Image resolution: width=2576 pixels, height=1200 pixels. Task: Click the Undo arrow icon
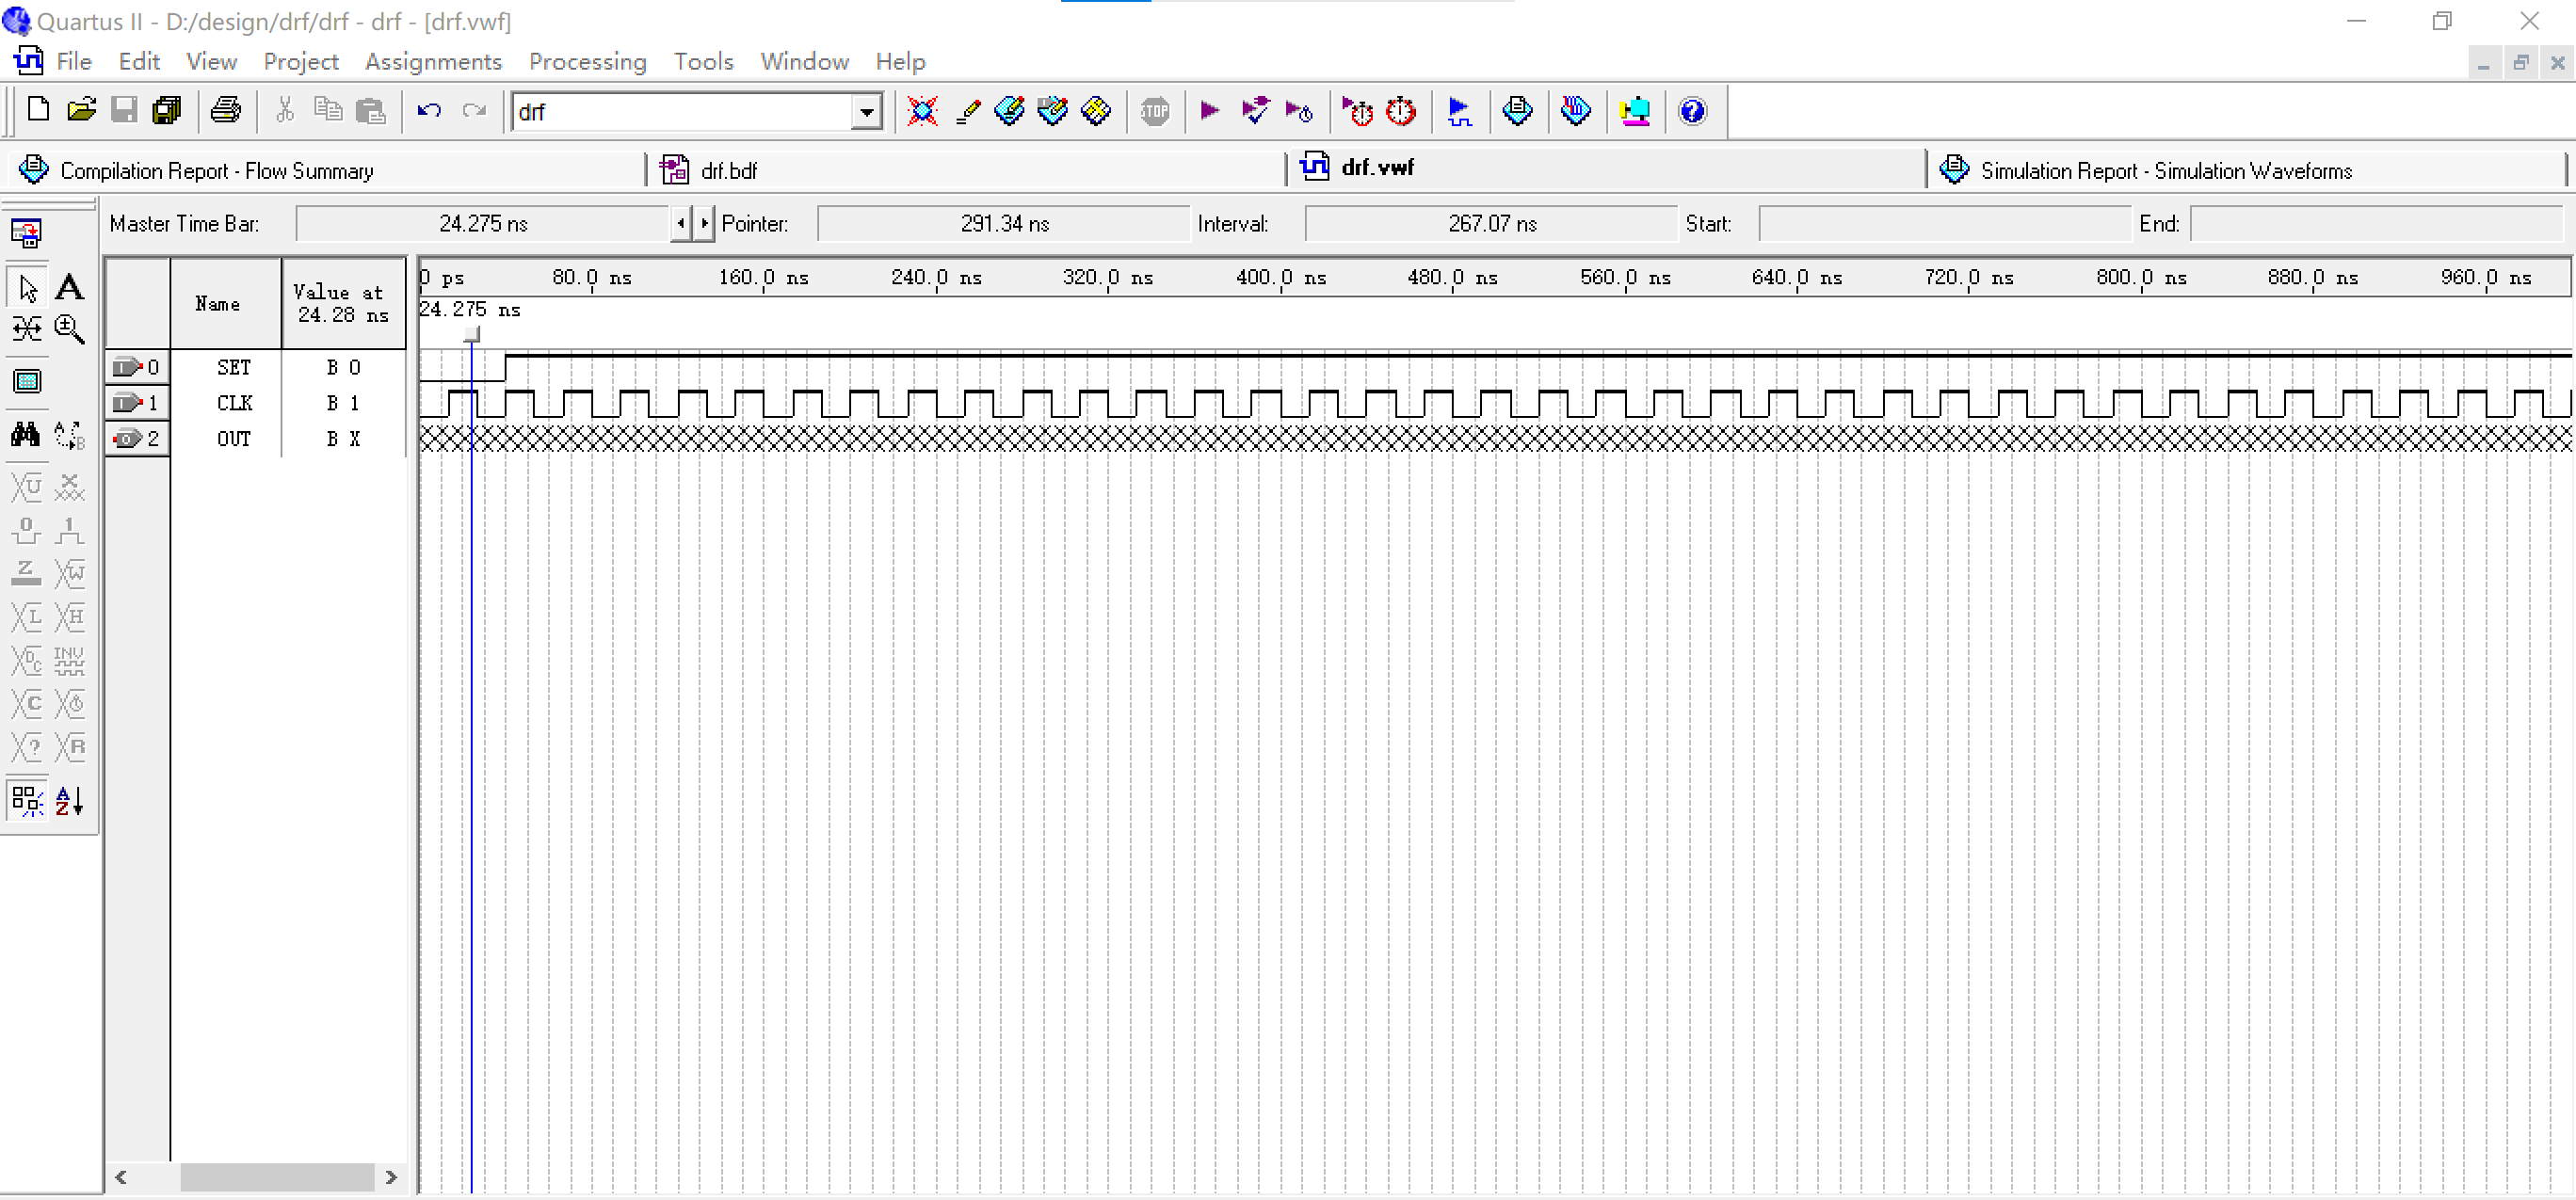point(429,111)
